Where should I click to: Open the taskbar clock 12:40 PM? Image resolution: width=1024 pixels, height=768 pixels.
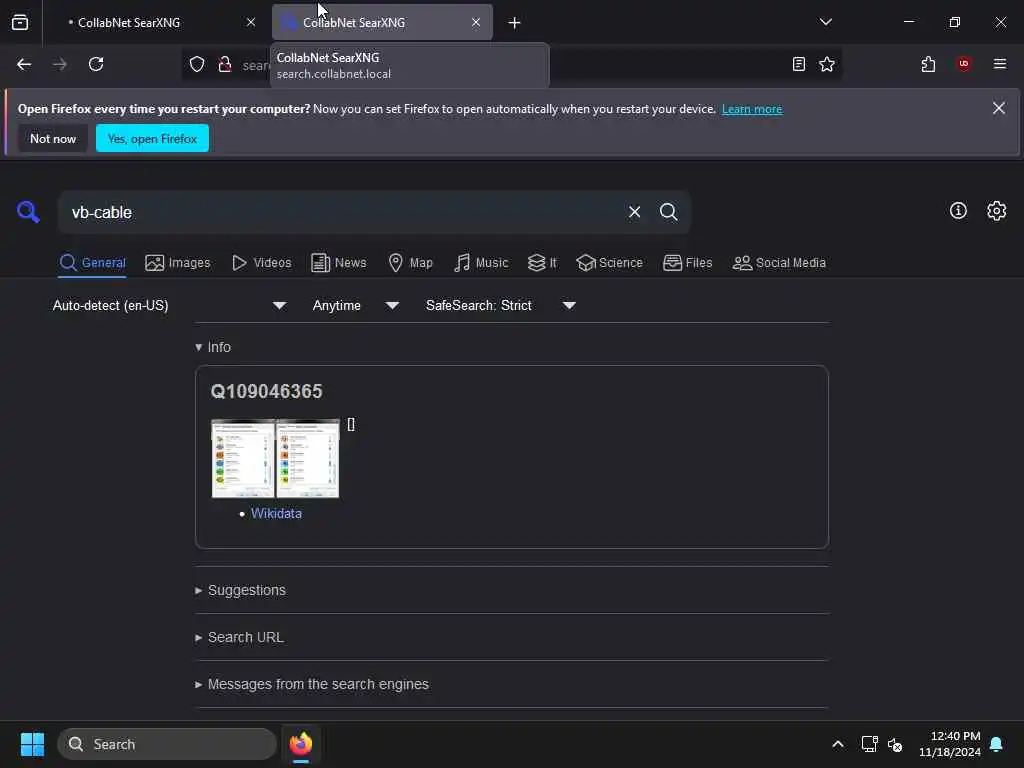(x=950, y=744)
